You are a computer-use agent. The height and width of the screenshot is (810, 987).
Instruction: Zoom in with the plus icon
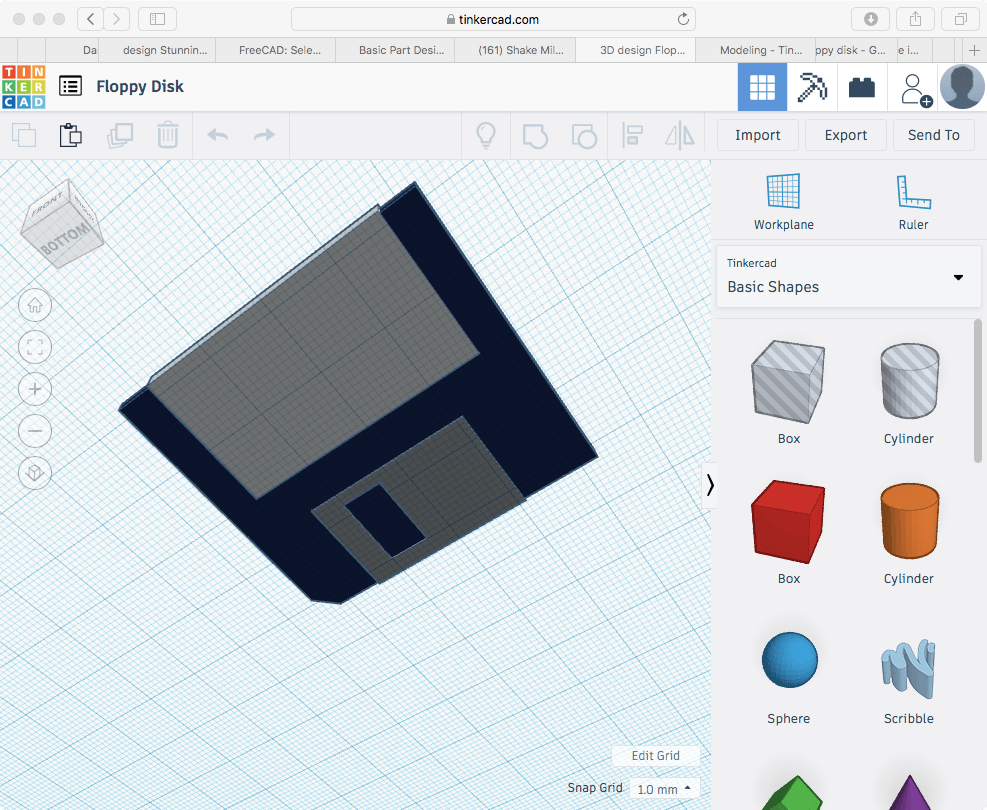(x=35, y=389)
